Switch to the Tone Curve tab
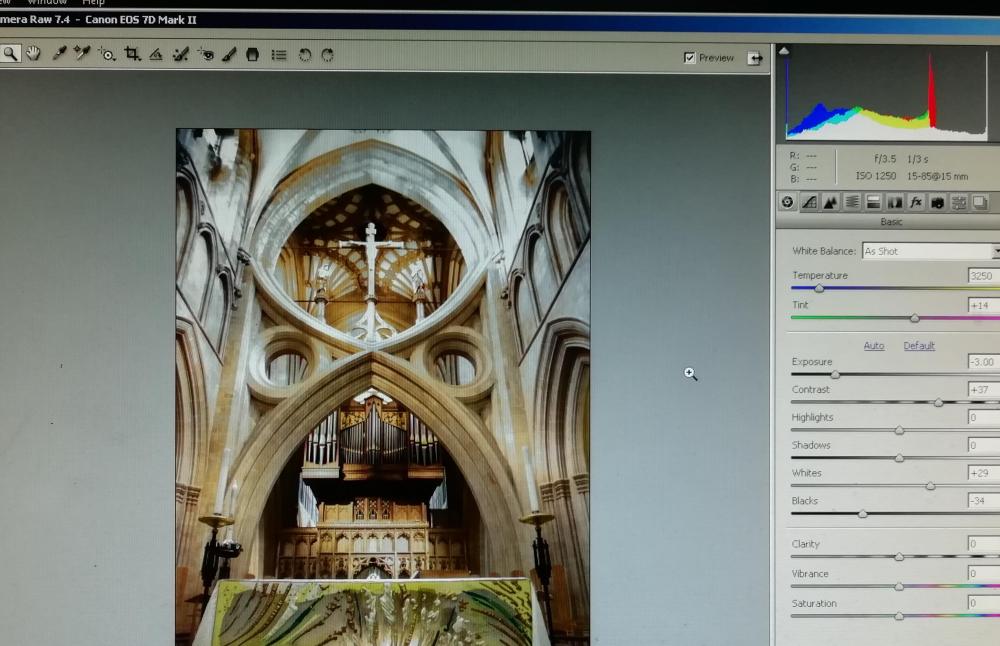Viewport: 1000px width, 646px height. [x=809, y=202]
